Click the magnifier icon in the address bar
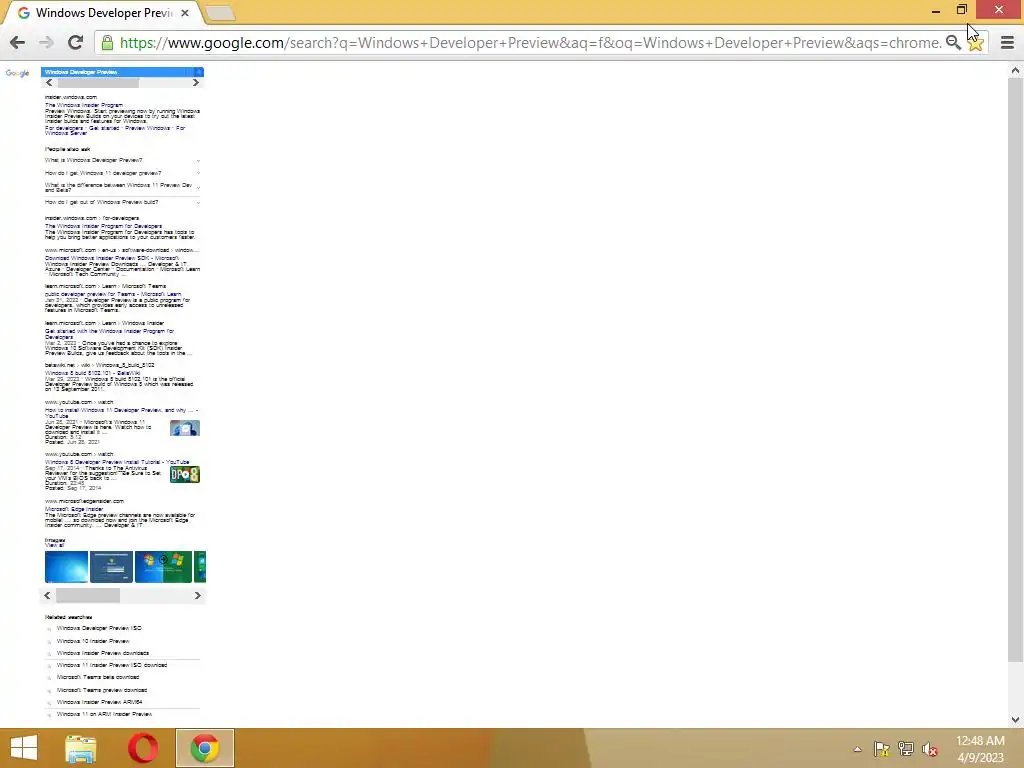This screenshot has width=1024, height=768. click(953, 42)
